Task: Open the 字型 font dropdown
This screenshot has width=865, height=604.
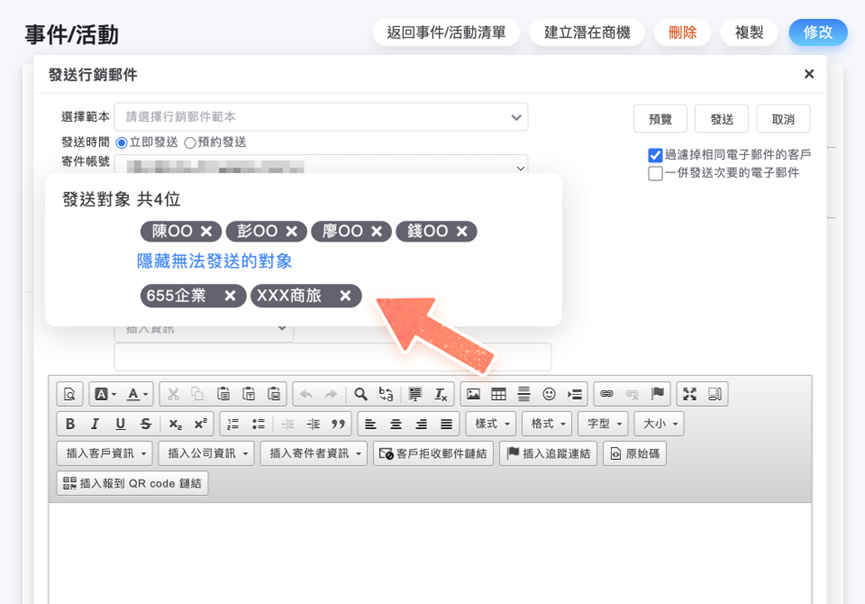Action: coord(603,424)
